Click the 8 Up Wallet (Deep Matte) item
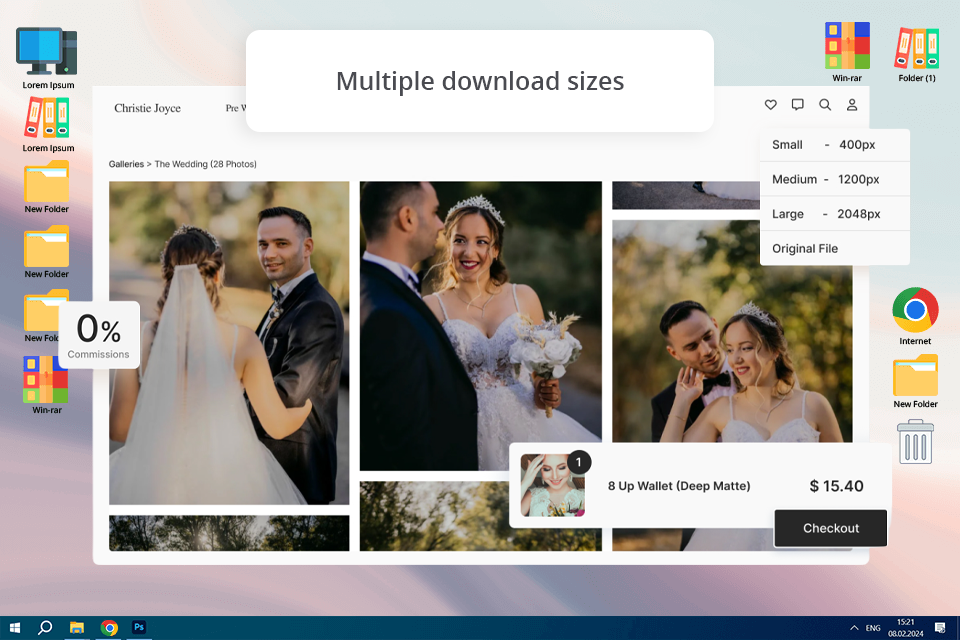Image resolution: width=960 pixels, height=640 pixels. tap(679, 486)
